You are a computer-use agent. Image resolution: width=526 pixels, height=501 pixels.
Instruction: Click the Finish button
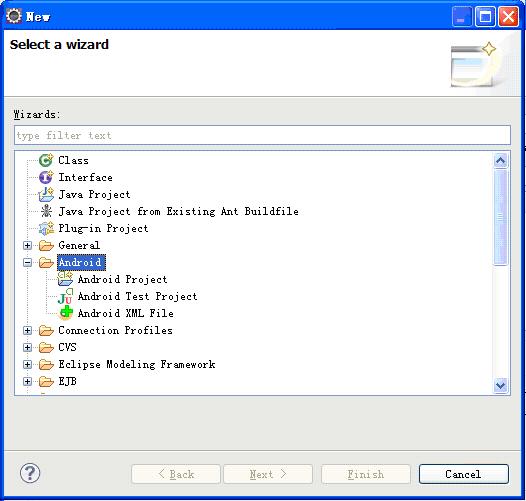tap(366, 474)
